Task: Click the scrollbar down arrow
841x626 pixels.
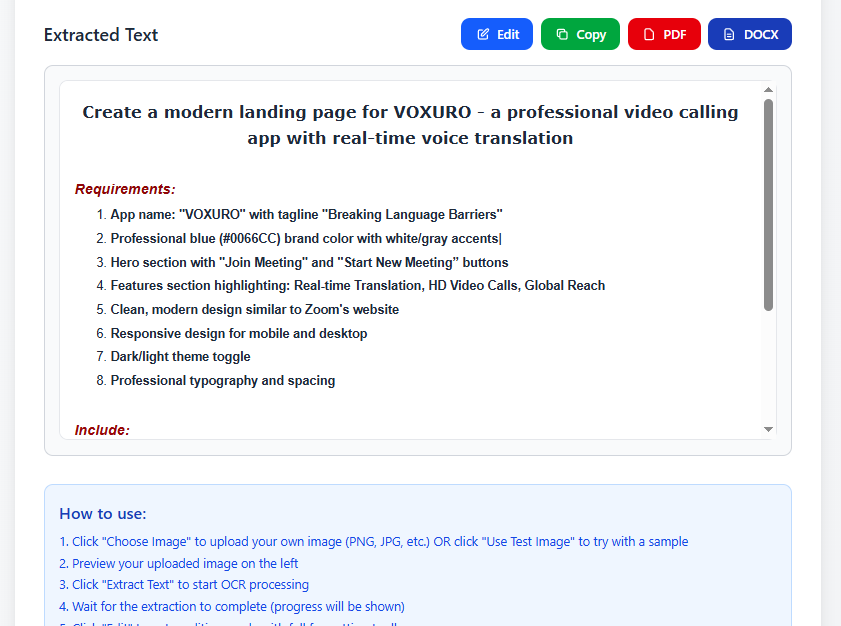Action: (768, 429)
